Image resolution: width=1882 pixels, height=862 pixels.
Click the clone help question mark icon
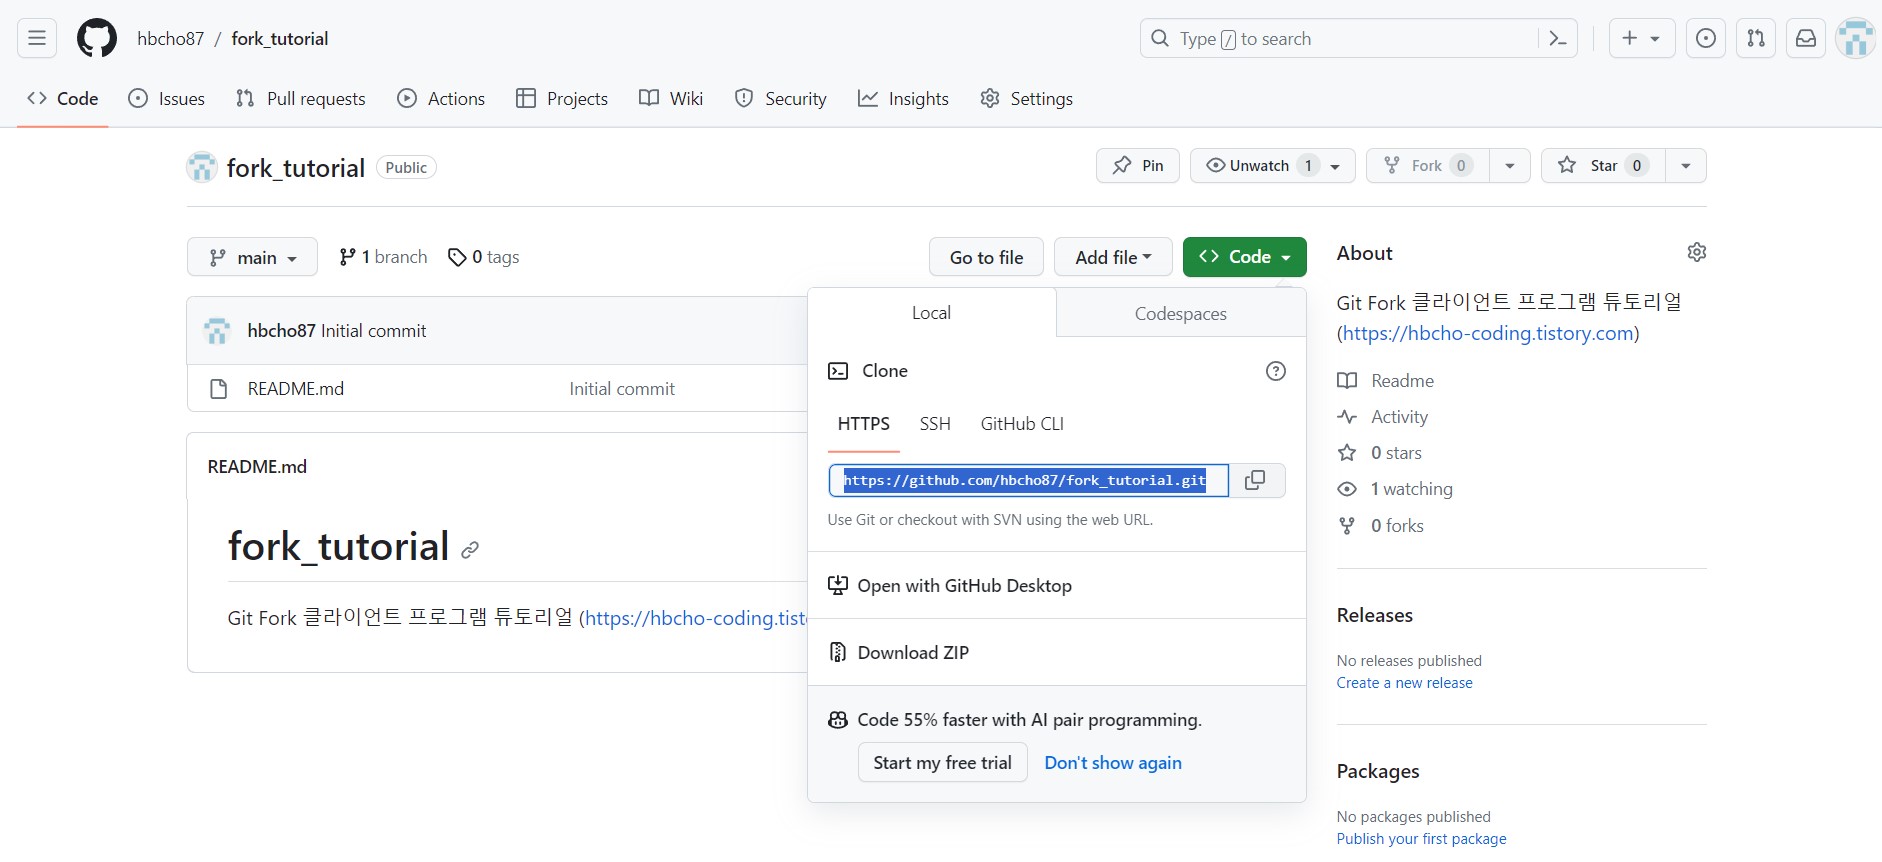click(x=1276, y=371)
